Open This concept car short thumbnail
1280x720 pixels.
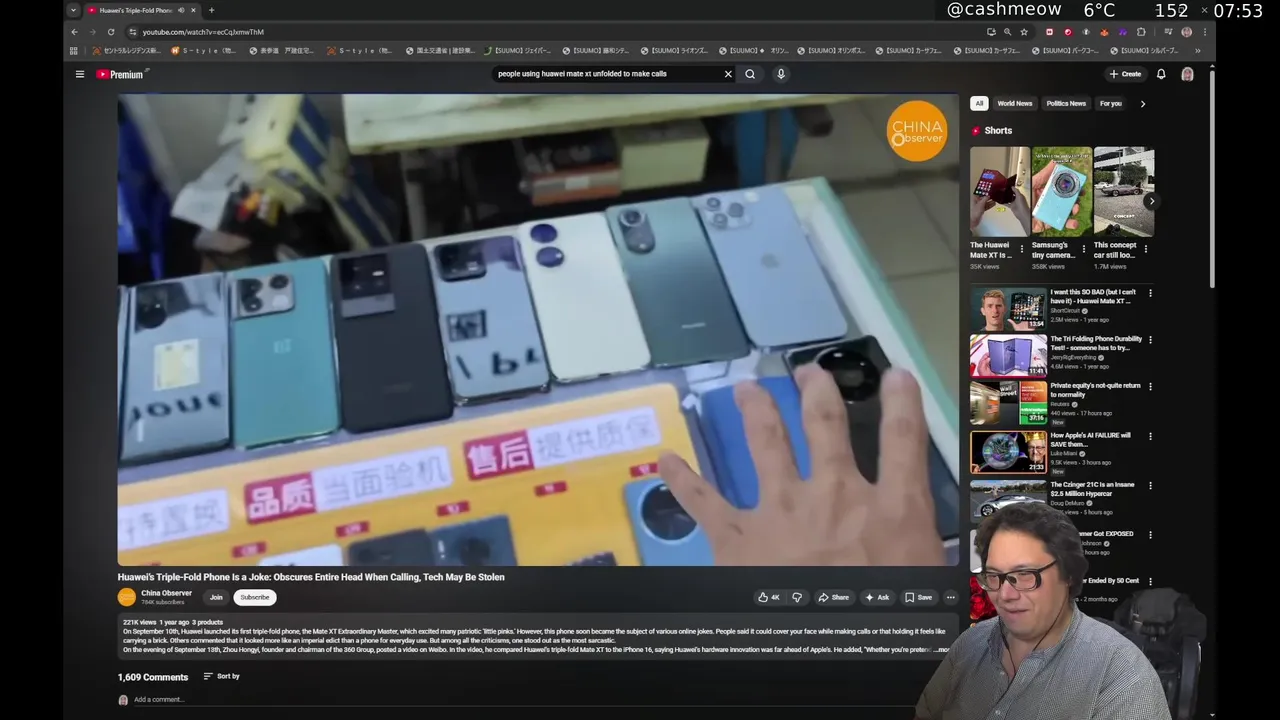1124,191
